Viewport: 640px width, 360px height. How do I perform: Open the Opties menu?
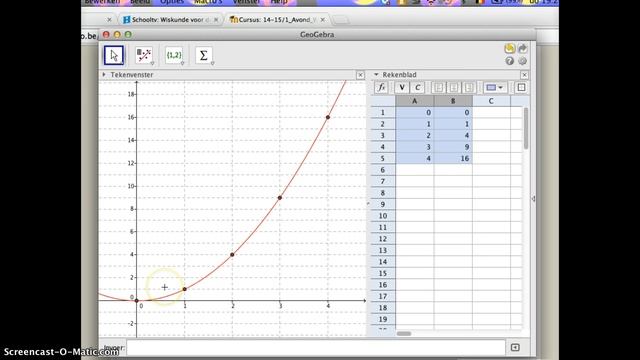pyautogui.click(x=172, y=2)
